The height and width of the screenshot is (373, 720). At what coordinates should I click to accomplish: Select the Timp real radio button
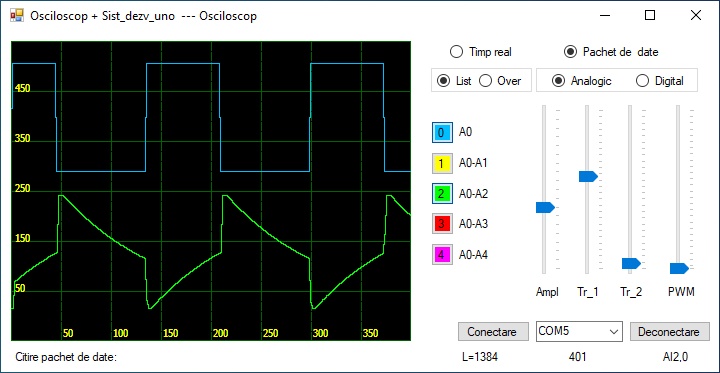click(481, 52)
